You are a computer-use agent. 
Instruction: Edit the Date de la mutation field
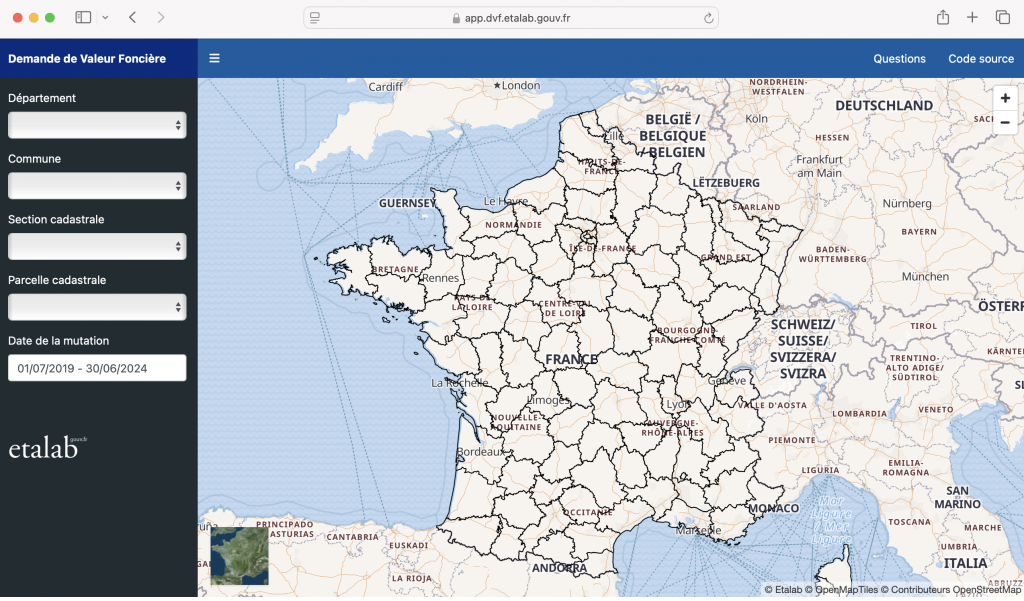coord(97,368)
